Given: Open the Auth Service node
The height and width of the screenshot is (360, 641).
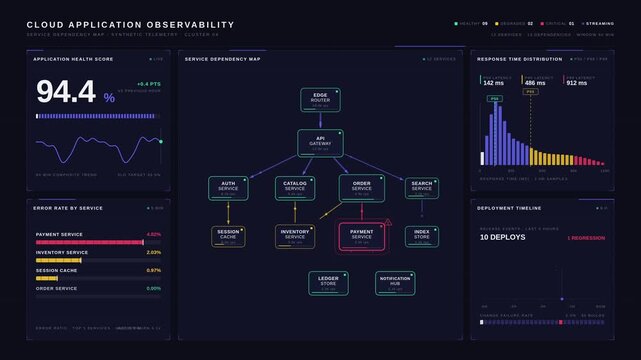Looking at the screenshot, I should click(x=228, y=188).
